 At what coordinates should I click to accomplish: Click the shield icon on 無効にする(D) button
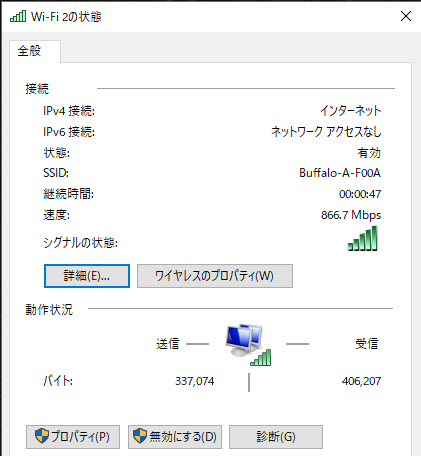coord(140,436)
